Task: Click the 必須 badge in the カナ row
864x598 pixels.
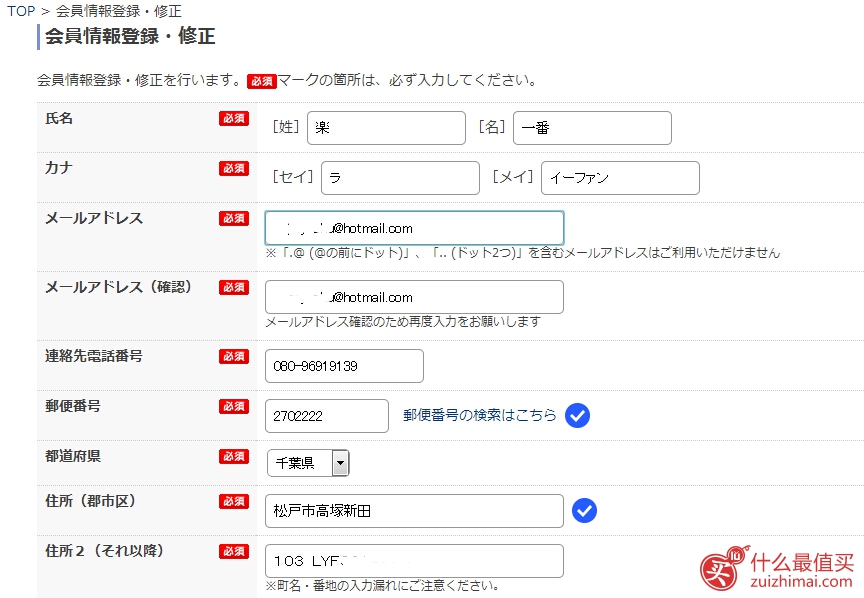Action: (x=234, y=168)
